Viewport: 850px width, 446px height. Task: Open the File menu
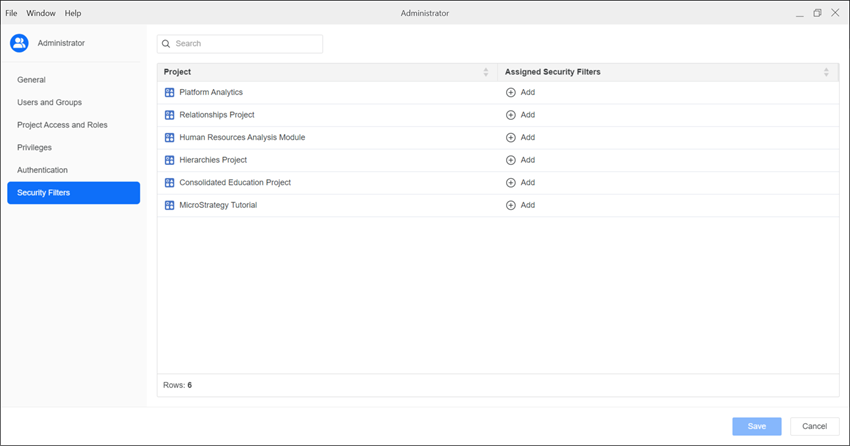click(x=12, y=13)
